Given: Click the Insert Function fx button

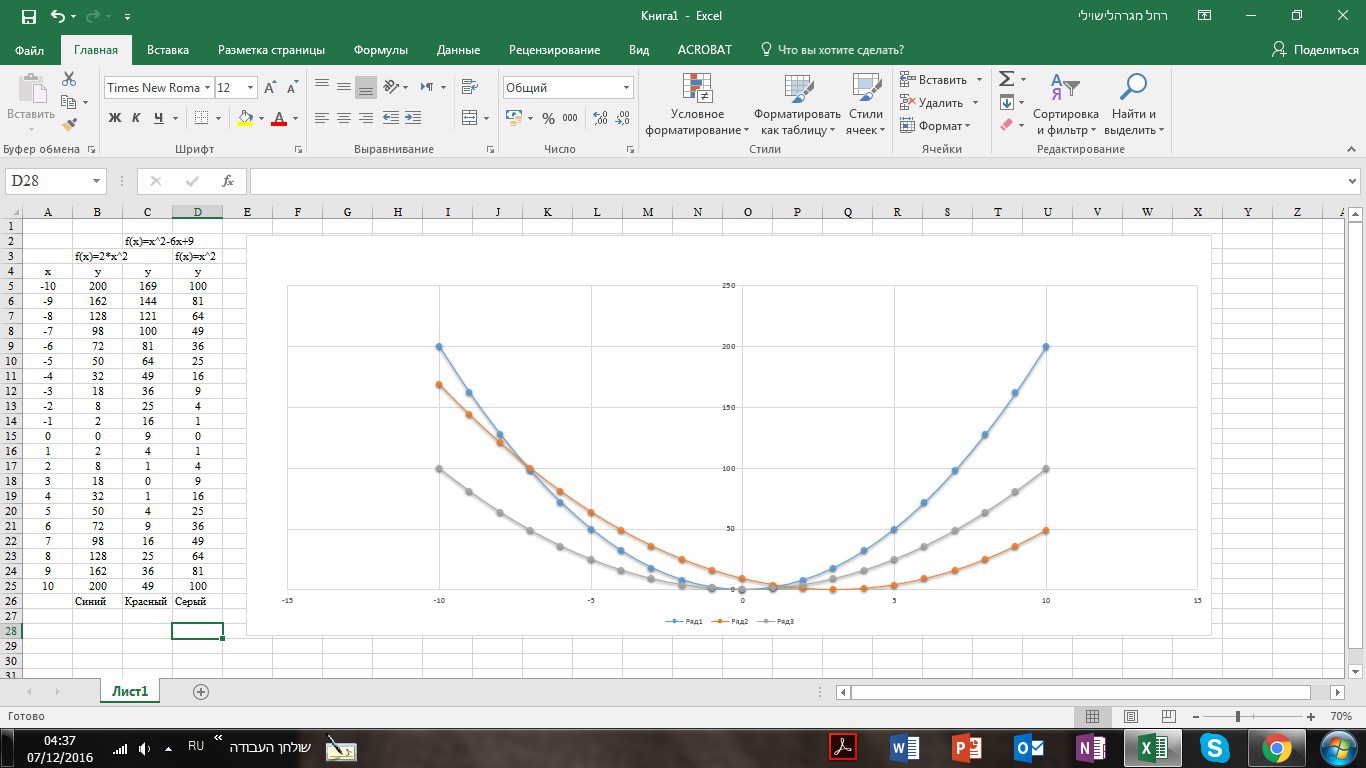Looking at the screenshot, I should point(228,181).
